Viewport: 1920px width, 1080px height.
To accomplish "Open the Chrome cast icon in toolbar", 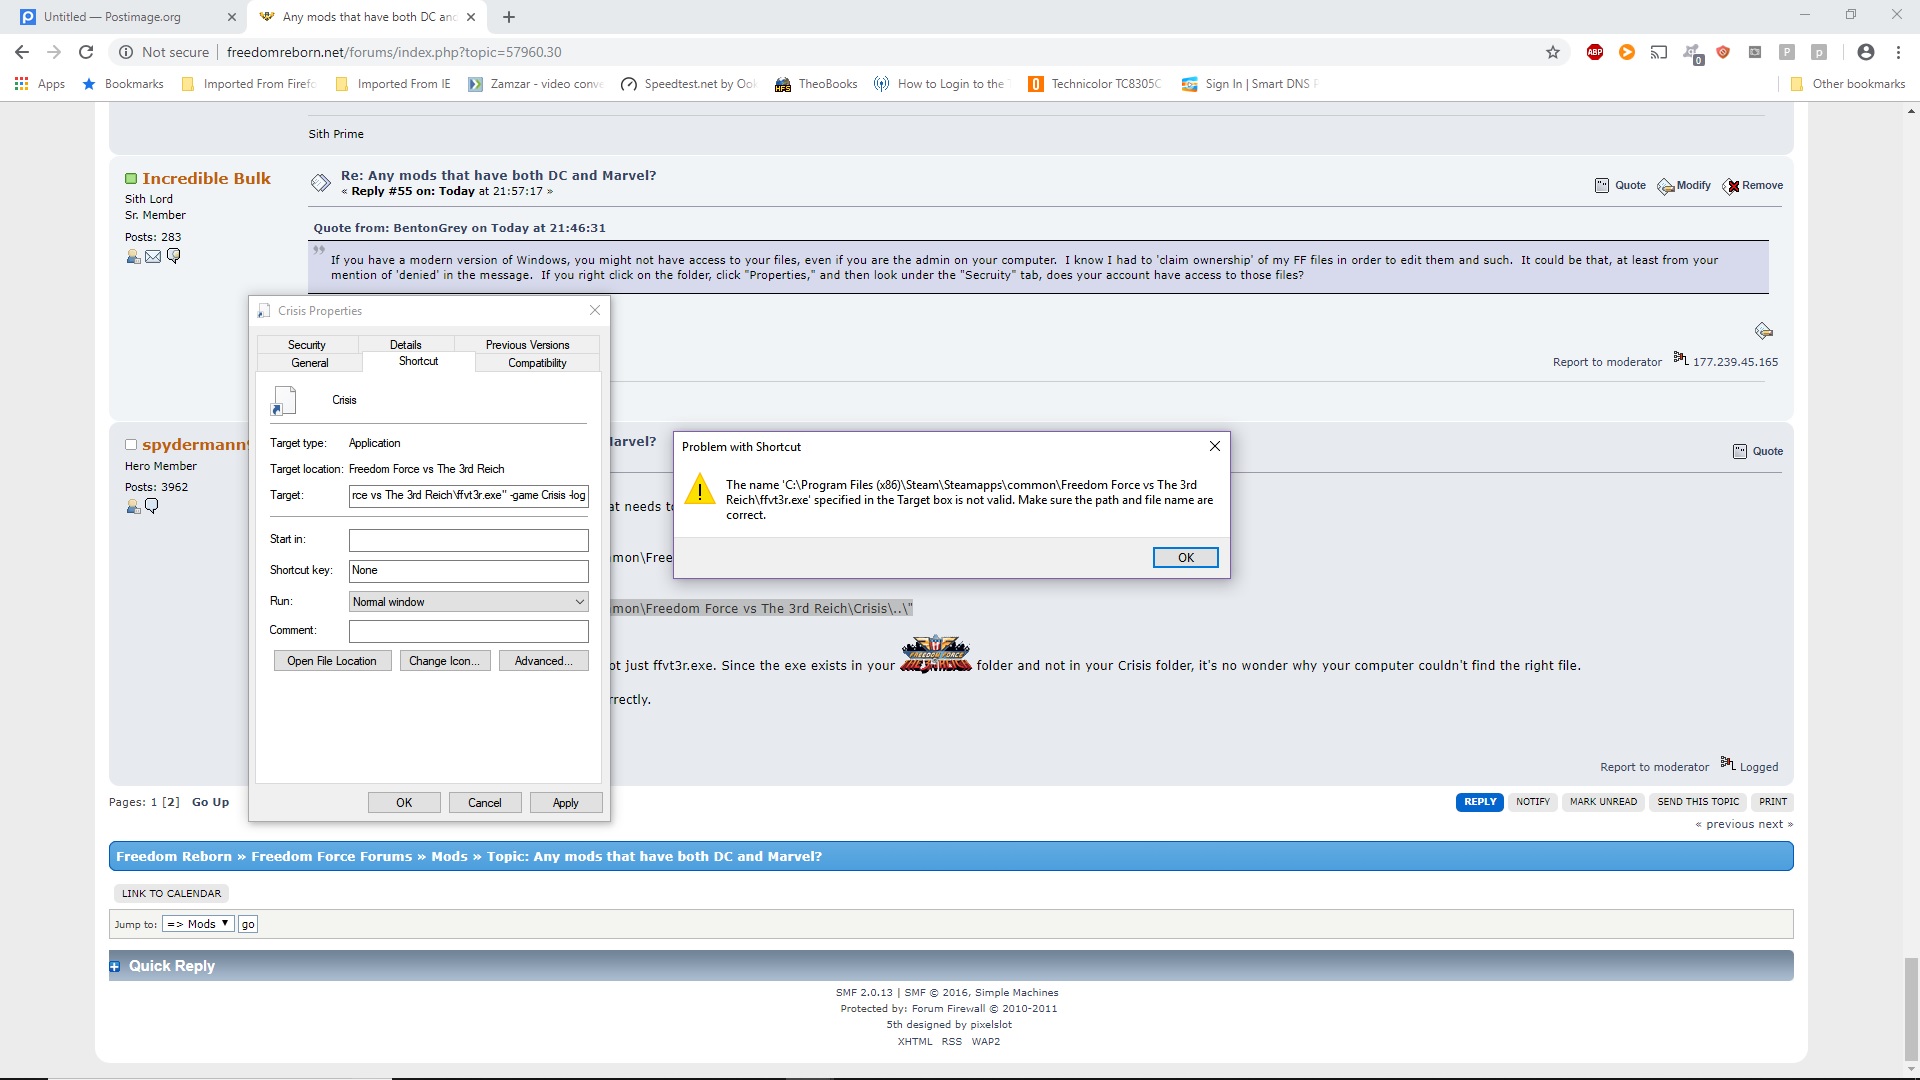I will (1659, 52).
